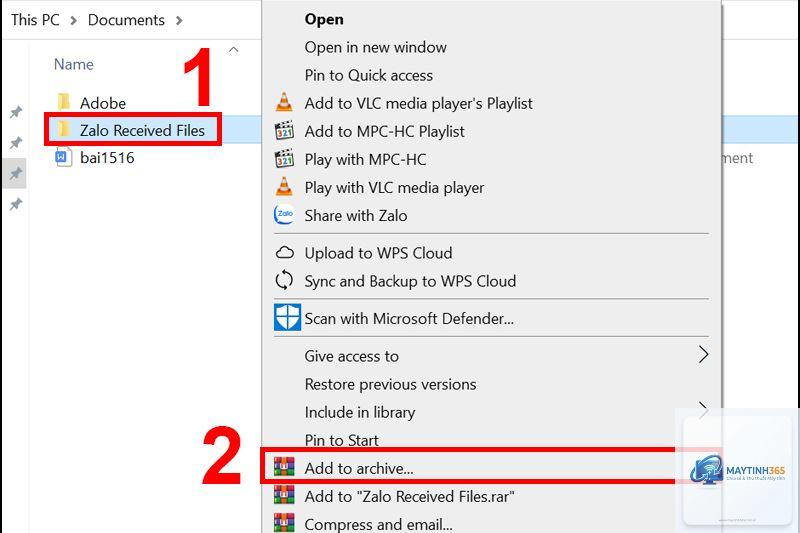
Task: Expand the Give access to submenu arrow
Action: (703, 354)
